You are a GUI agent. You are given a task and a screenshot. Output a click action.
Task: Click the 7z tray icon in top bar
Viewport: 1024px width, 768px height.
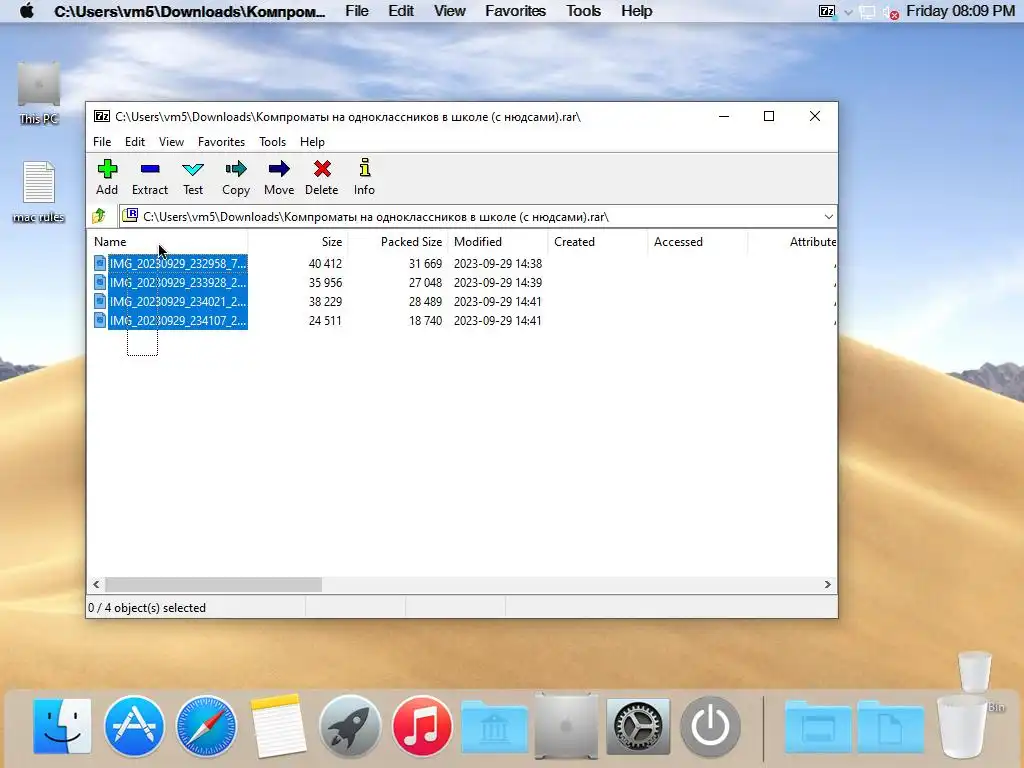point(827,11)
